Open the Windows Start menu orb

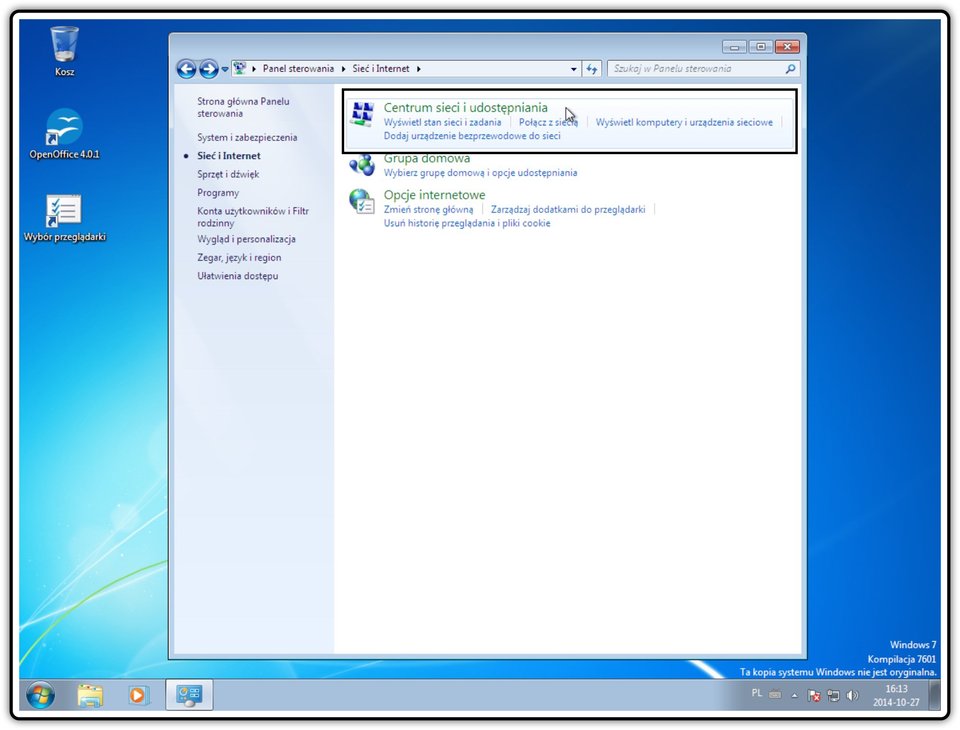click(41, 695)
